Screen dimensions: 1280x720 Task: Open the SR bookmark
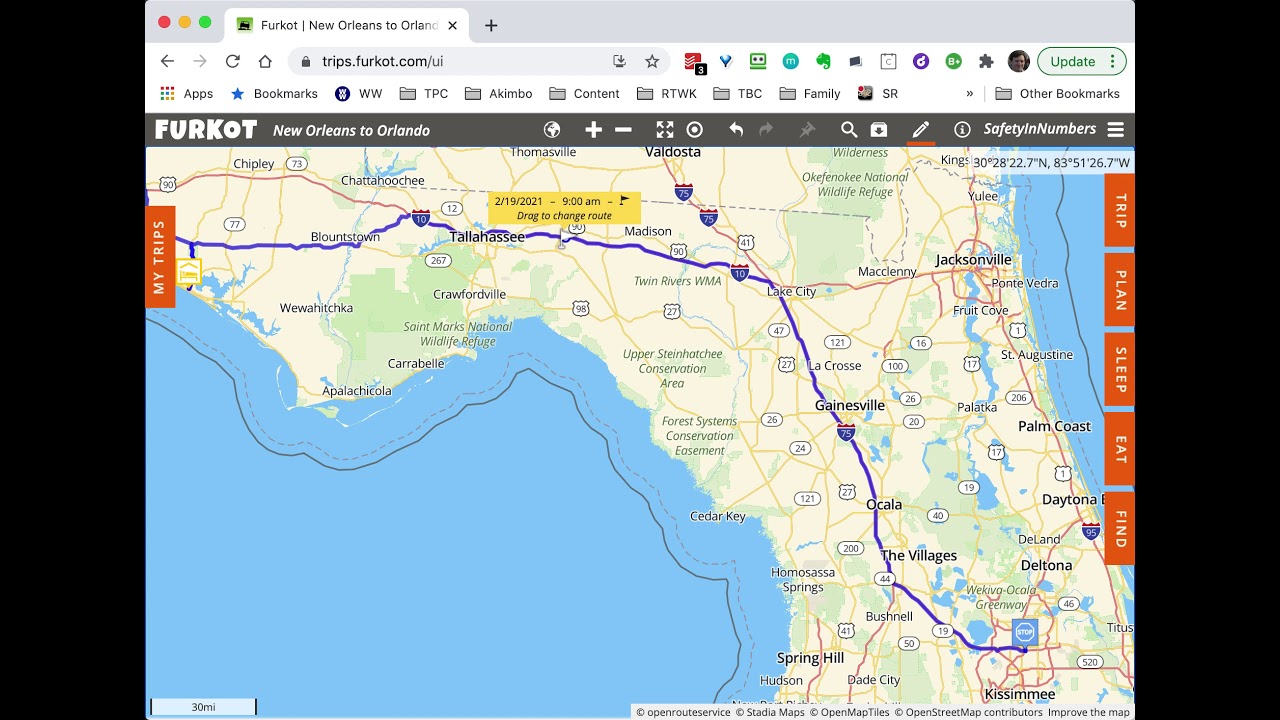coord(878,93)
